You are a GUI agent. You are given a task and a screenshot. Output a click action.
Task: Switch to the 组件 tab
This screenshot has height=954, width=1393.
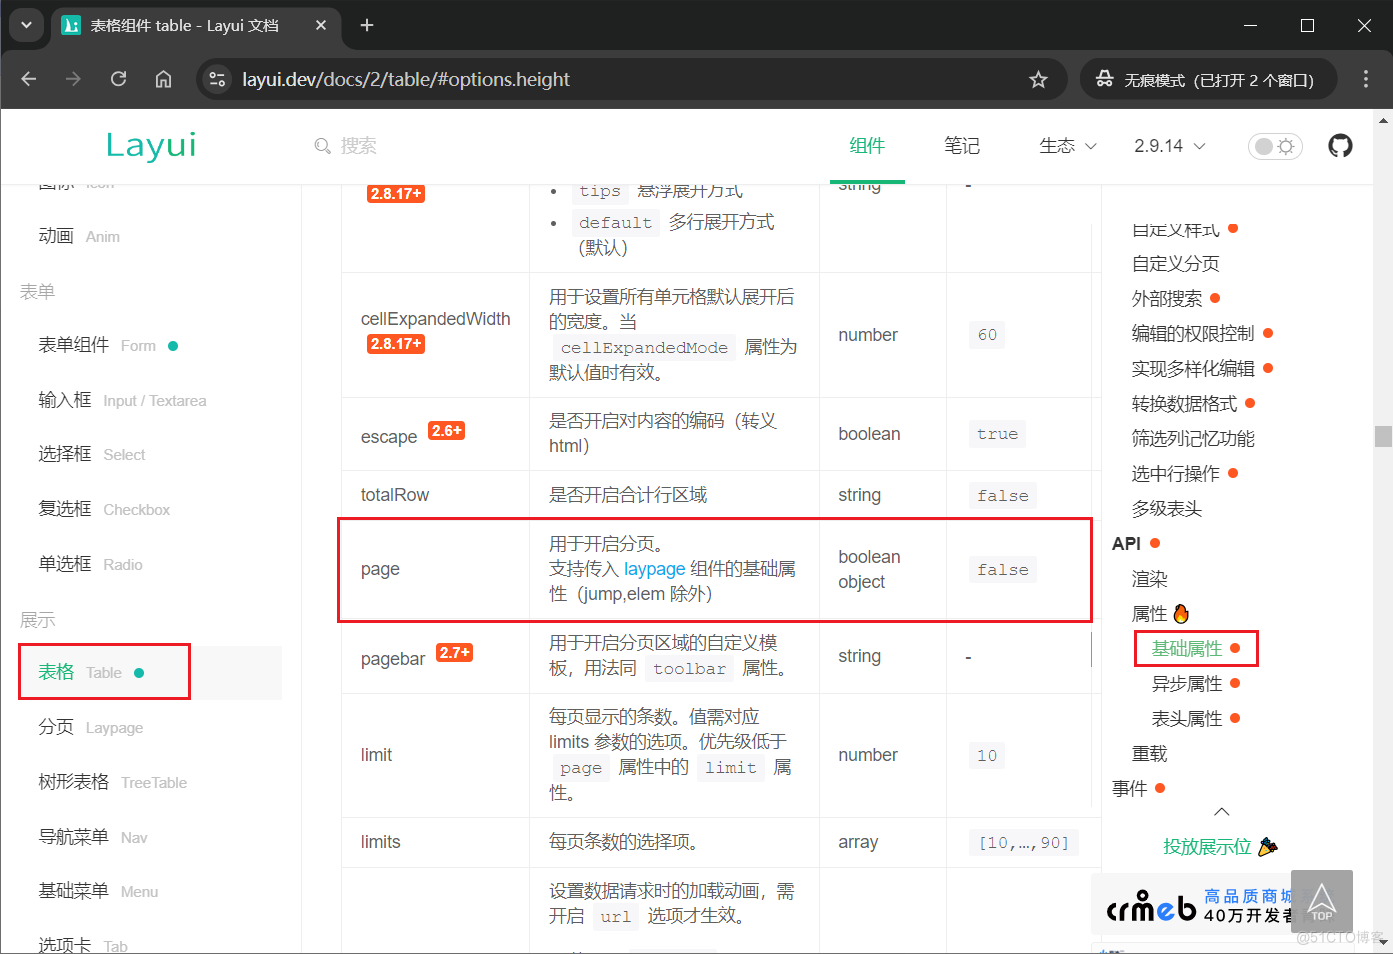[x=867, y=146]
